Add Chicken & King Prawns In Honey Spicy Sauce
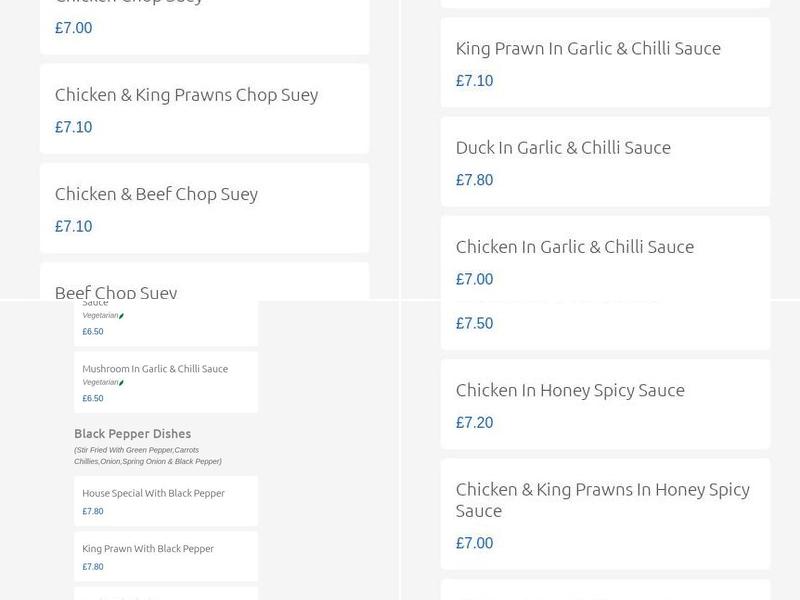The height and width of the screenshot is (600, 800). click(602, 499)
